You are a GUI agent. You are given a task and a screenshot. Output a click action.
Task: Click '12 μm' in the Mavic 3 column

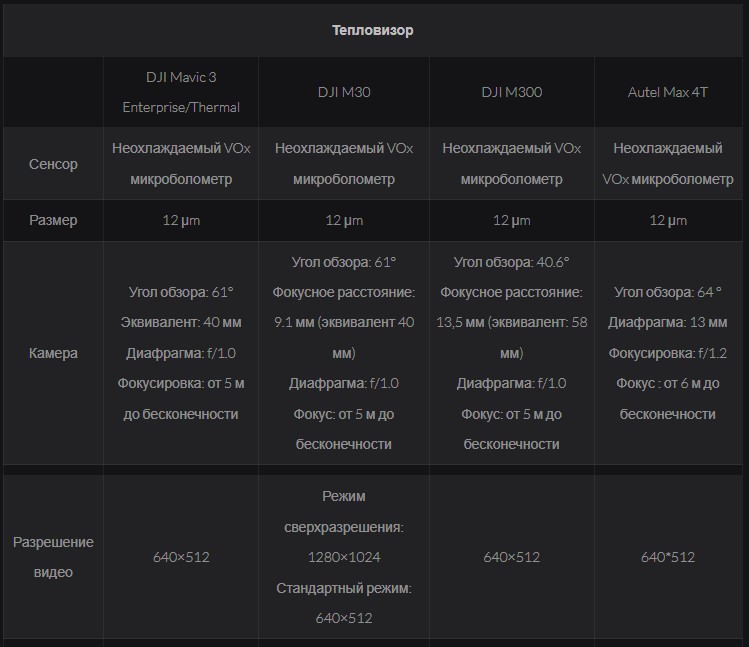click(181, 220)
